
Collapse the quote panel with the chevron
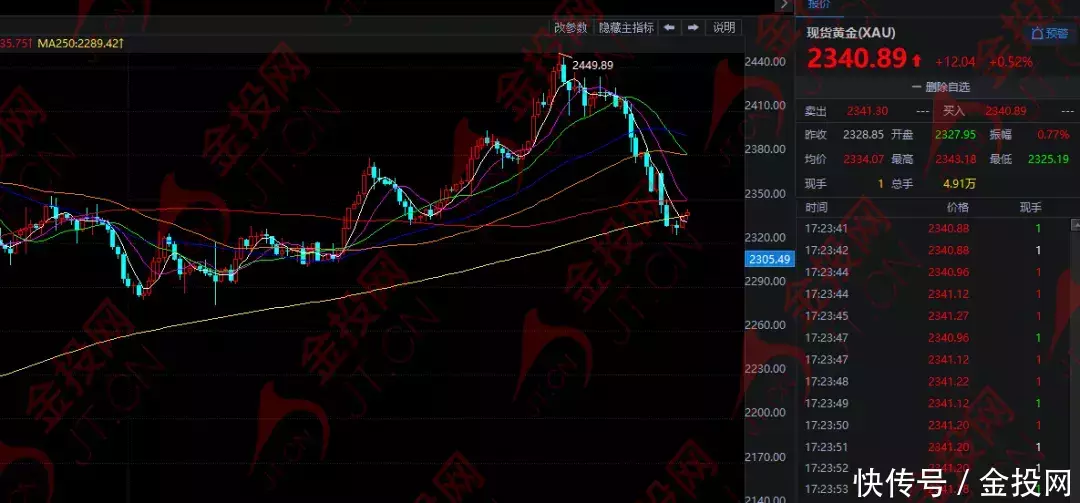click(783, 5)
